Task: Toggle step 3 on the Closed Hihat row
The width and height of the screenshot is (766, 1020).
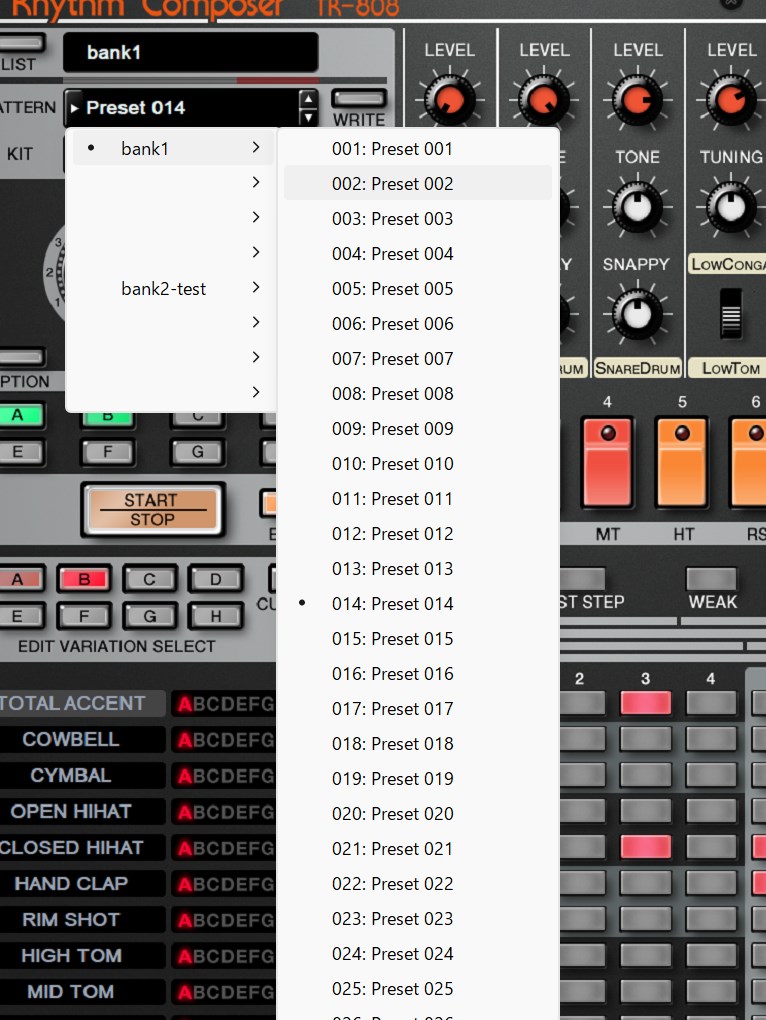Action: (x=645, y=847)
